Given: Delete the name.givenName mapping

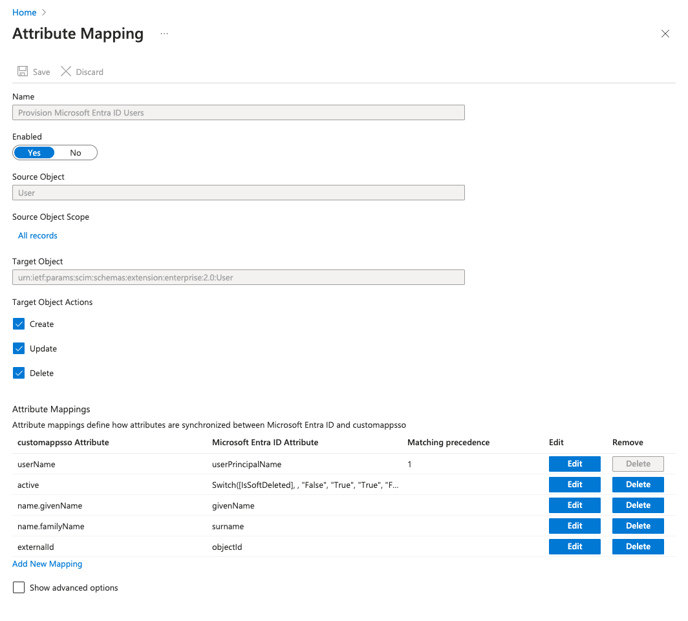Looking at the screenshot, I should point(638,505).
